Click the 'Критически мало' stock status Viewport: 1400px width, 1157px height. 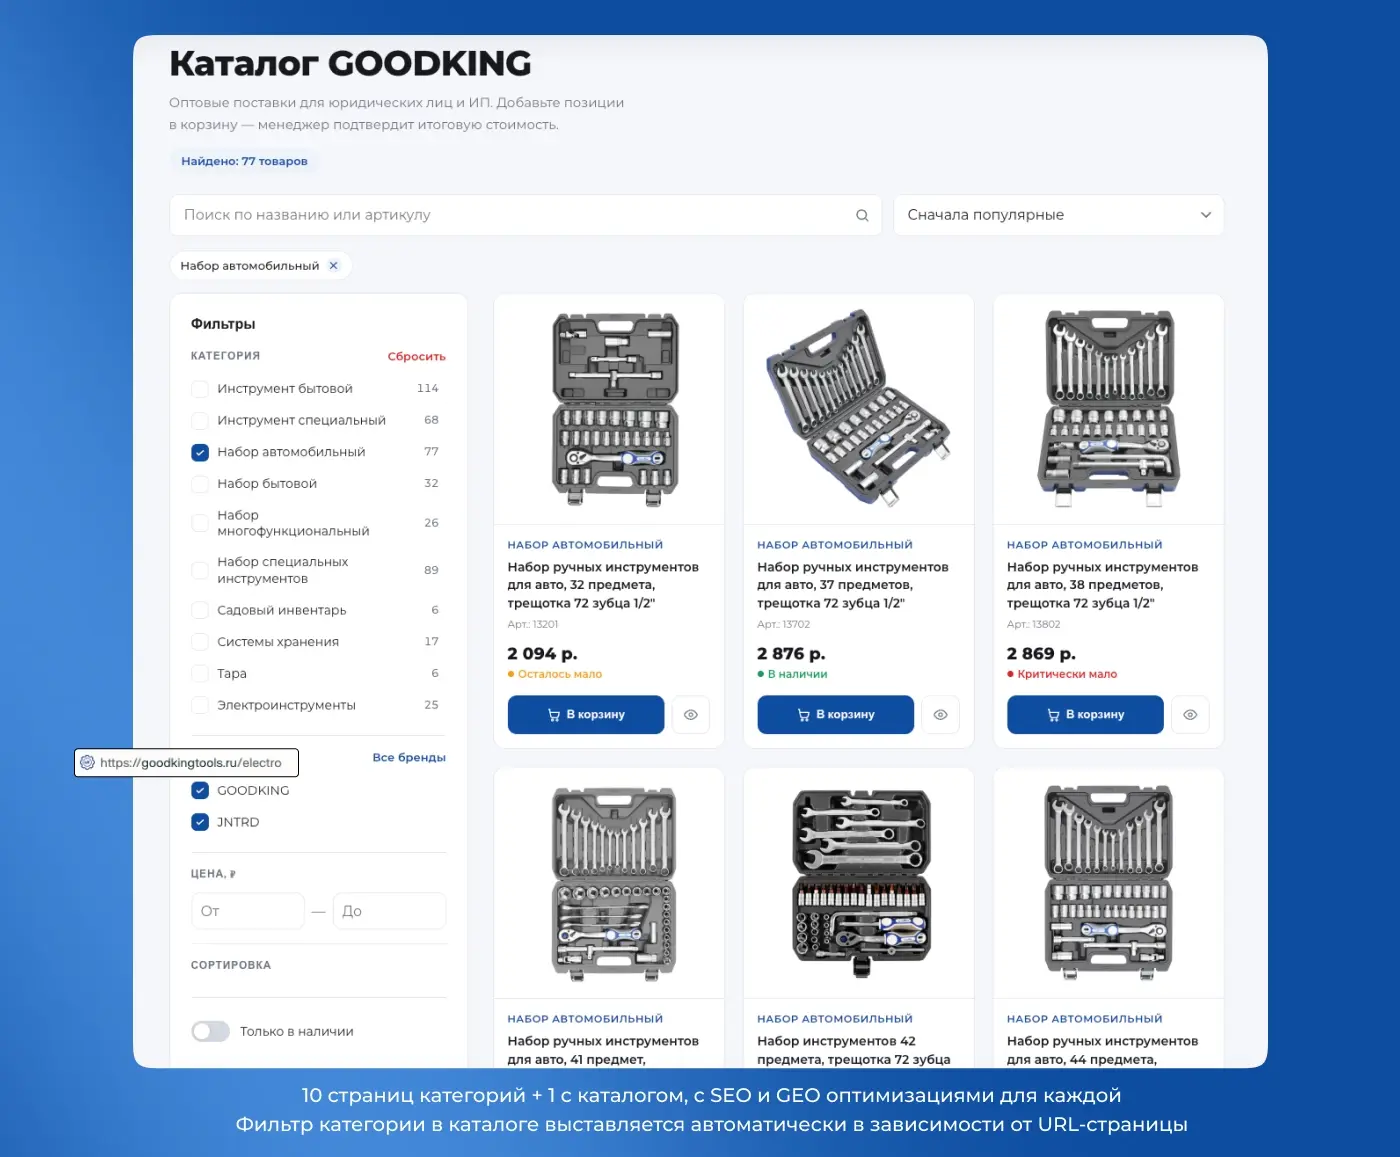point(1062,674)
